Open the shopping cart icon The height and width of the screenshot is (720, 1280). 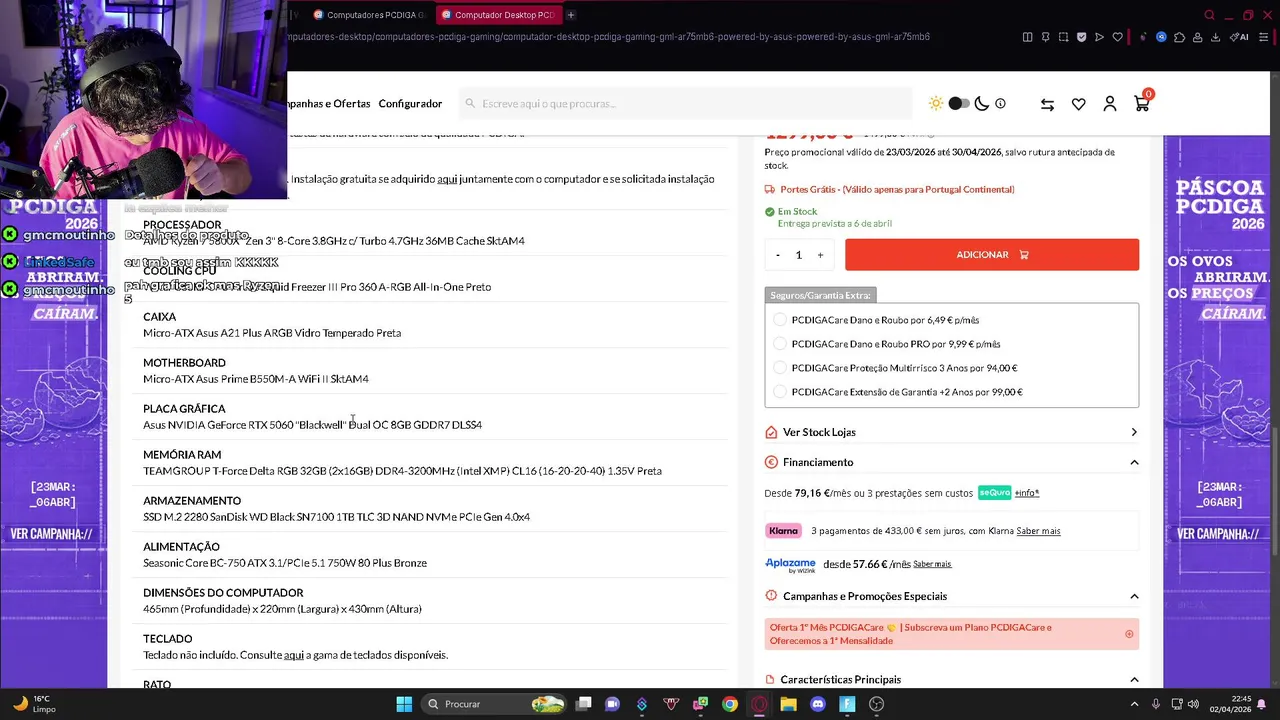pyautogui.click(x=1141, y=103)
